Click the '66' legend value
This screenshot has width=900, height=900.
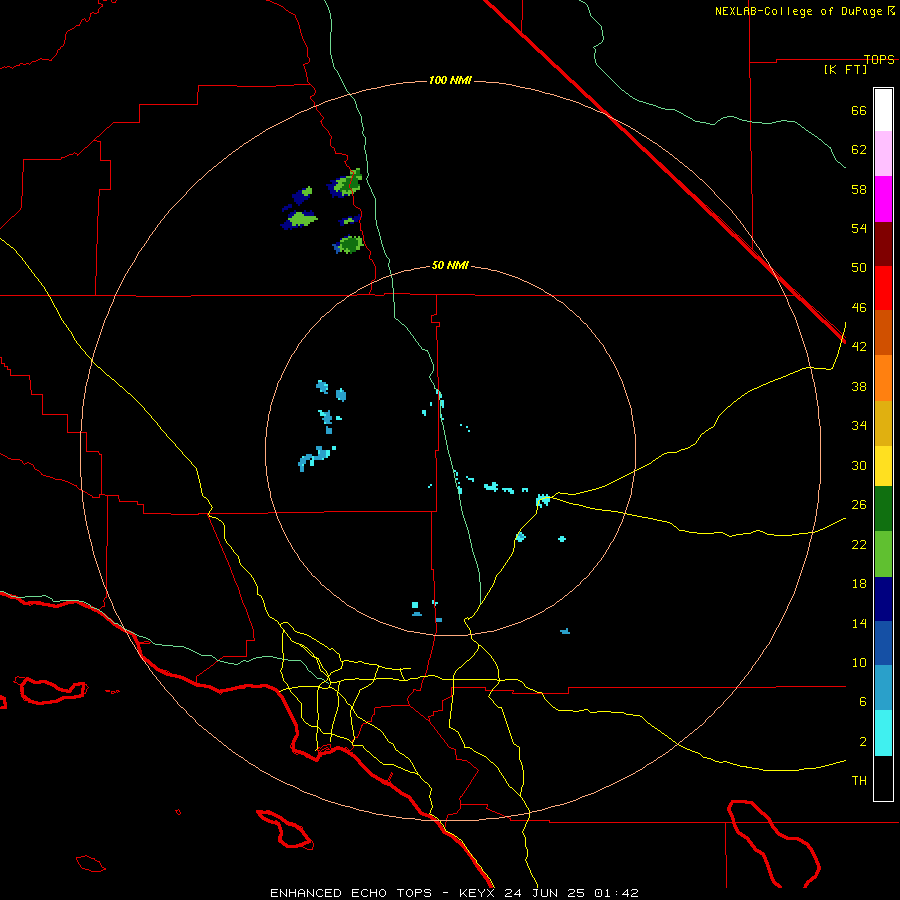[x=859, y=110]
